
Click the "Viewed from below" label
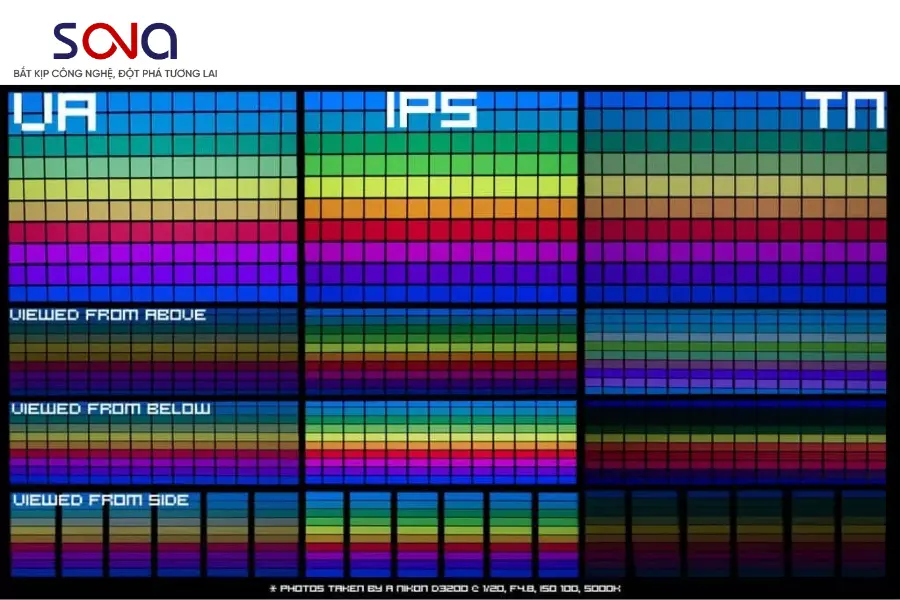pyautogui.click(x=110, y=409)
